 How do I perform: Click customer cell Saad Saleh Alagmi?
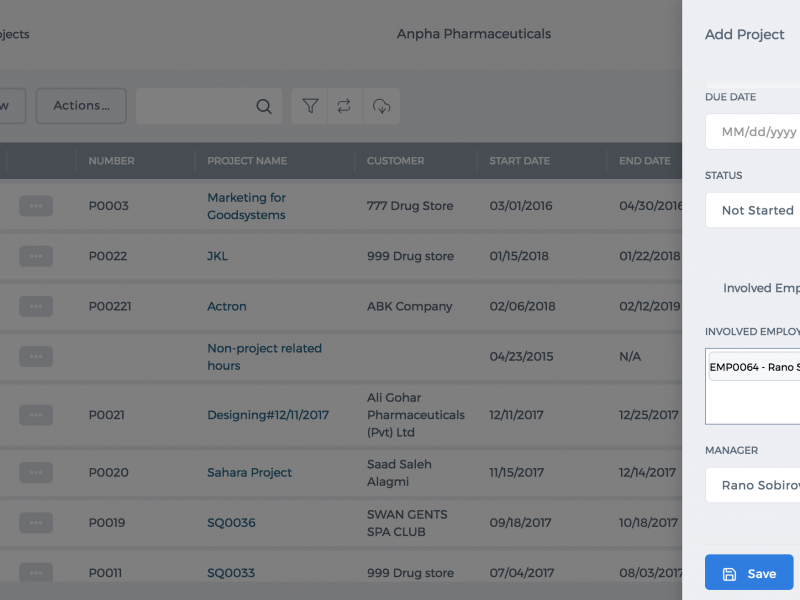pos(399,472)
